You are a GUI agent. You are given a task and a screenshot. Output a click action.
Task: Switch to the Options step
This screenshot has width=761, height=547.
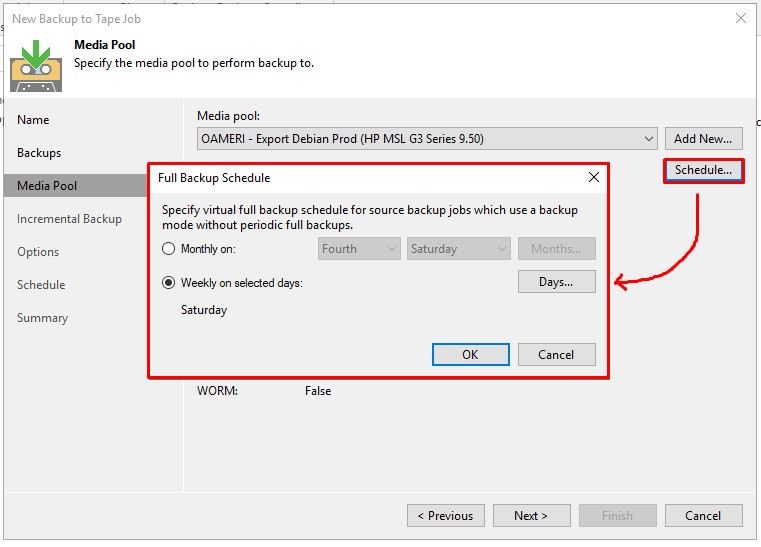38,252
